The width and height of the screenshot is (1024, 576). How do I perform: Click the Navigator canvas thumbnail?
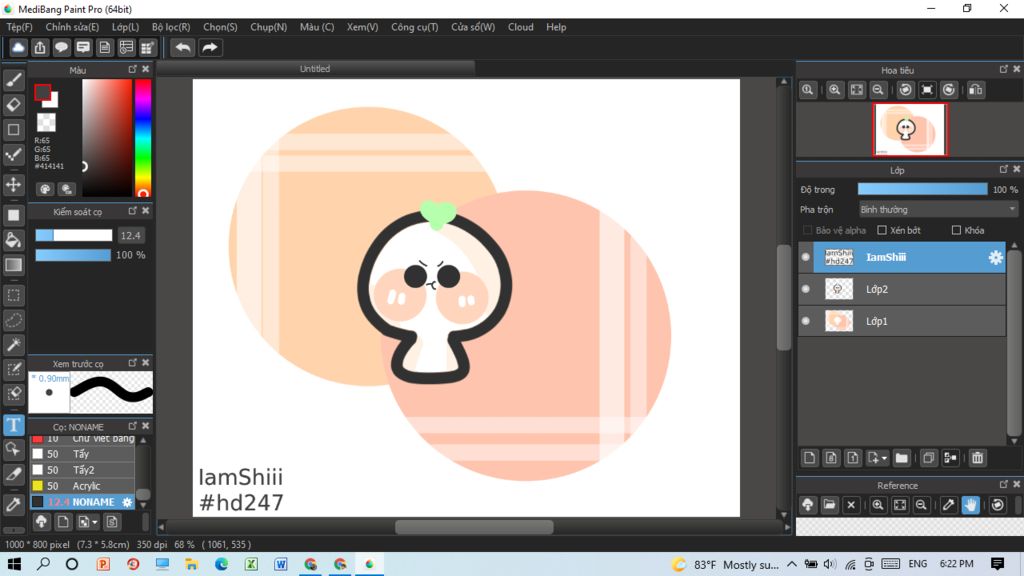(909, 129)
